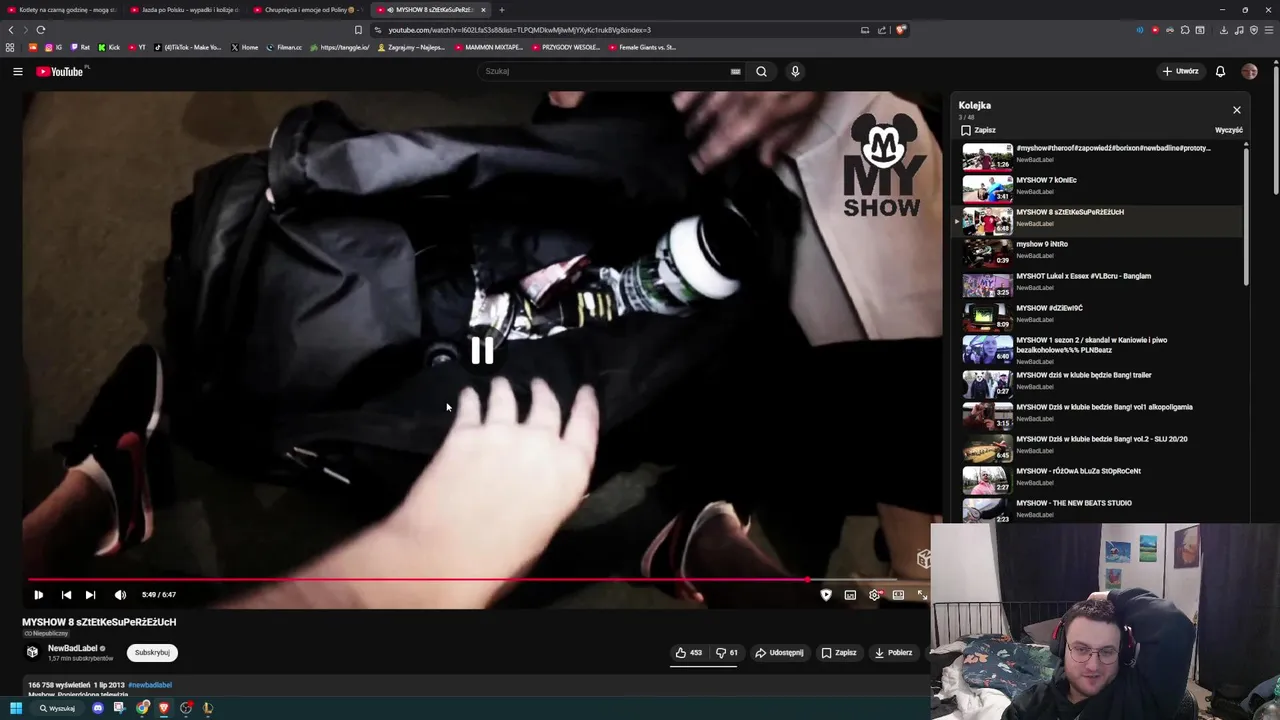Viewport: 1280px width, 720px height.
Task: Play Dziś w klubie będzie Bang! trailer
Action: (1101, 382)
